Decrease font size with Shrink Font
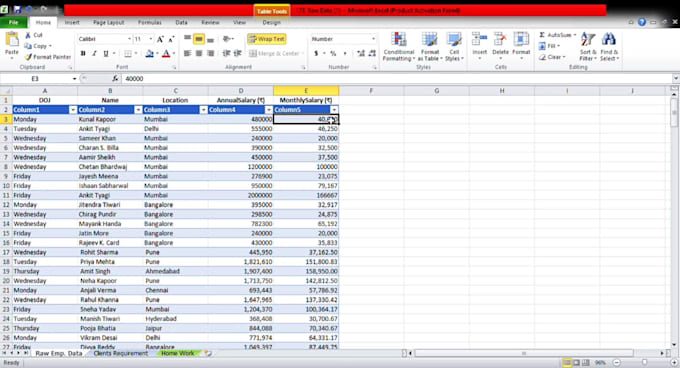This screenshot has height=368, width=680. [171, 39]
